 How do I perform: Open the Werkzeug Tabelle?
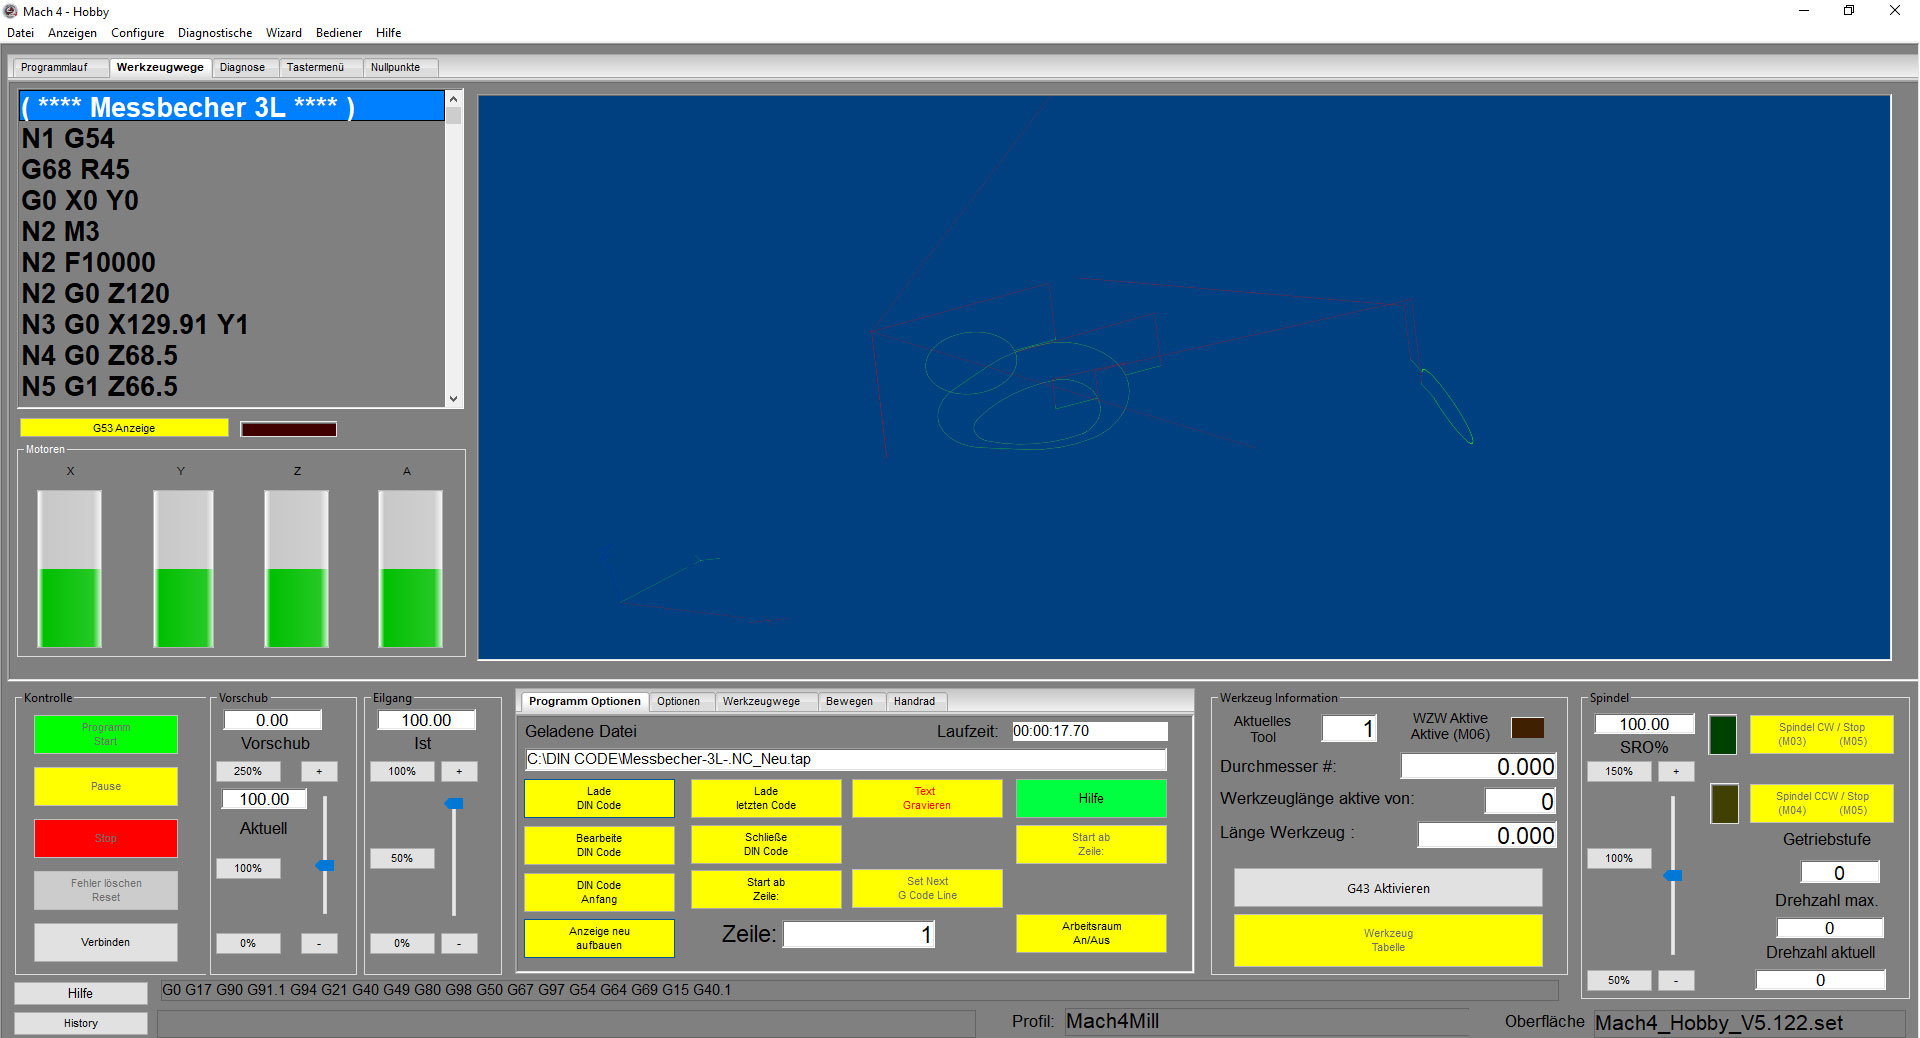point(1387,940)
